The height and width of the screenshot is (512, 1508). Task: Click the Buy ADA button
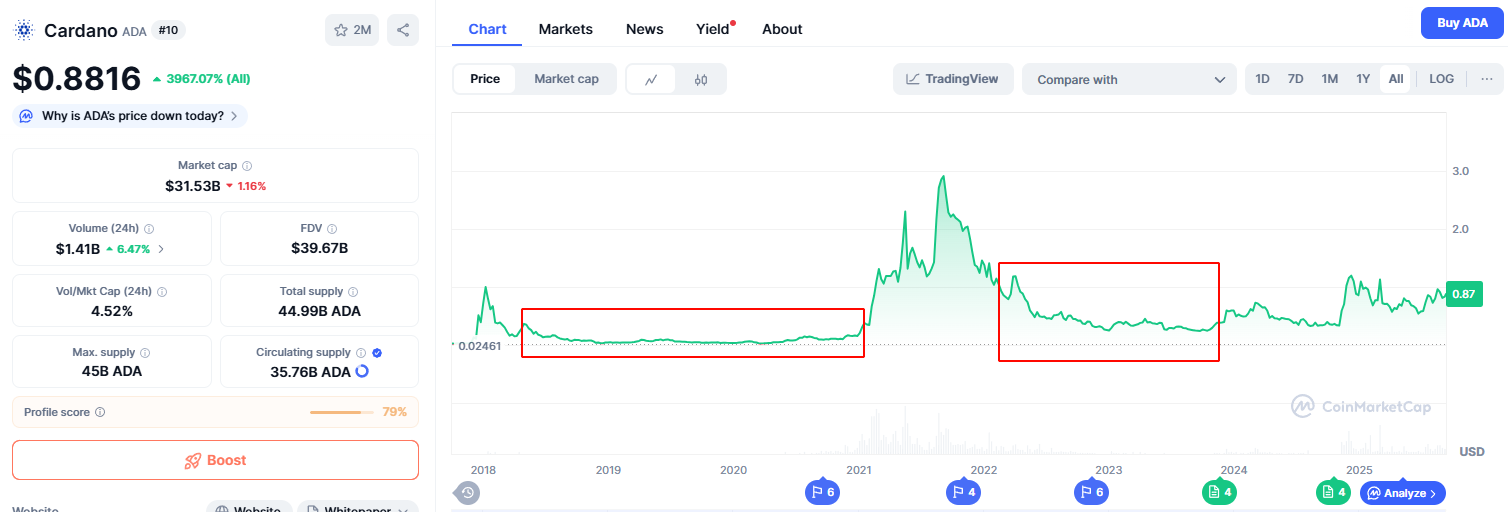(1462, 23)
